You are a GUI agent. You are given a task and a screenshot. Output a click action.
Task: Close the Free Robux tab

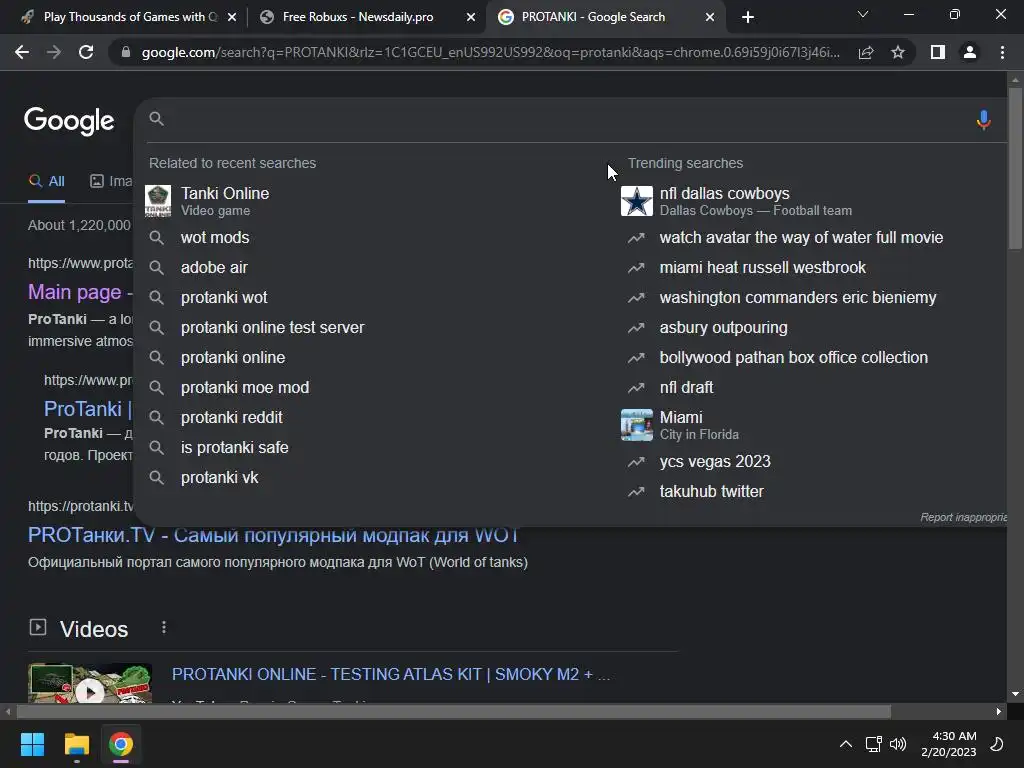pos(471,17)
